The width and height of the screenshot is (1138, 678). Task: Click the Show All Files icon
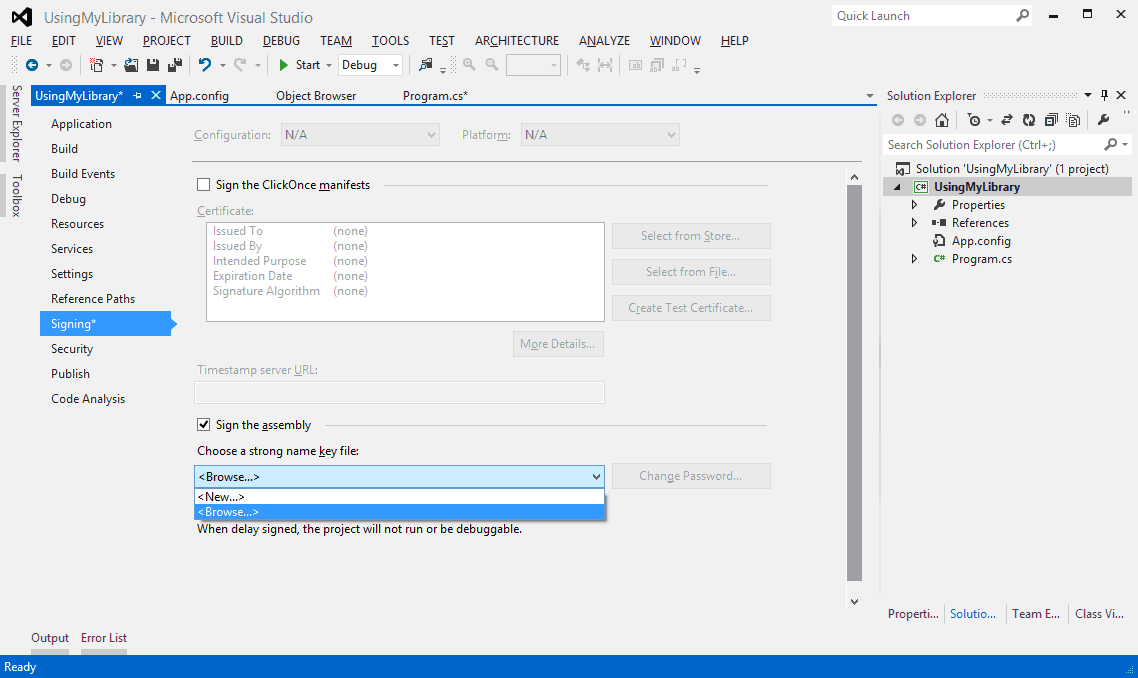tap(1074, 119)
